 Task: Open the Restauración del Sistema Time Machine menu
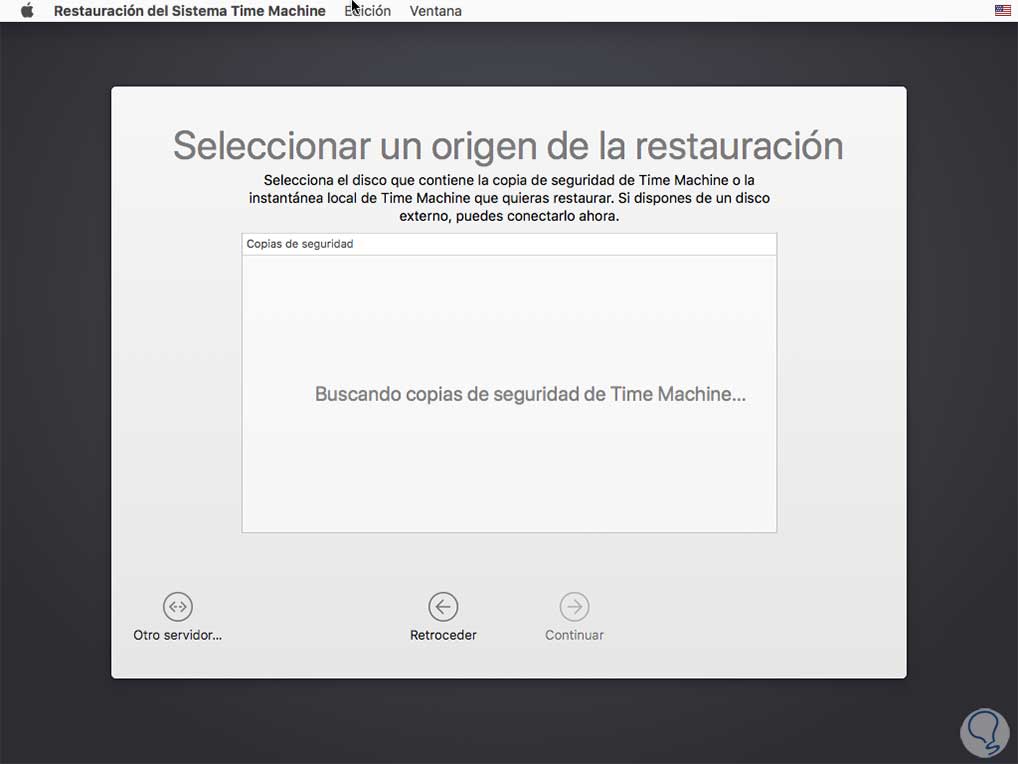[190, 11]
